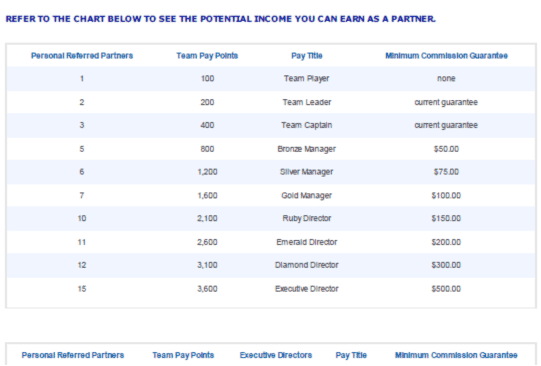Click the 'Gold Manager' pay title cell

tap(306, 196)
